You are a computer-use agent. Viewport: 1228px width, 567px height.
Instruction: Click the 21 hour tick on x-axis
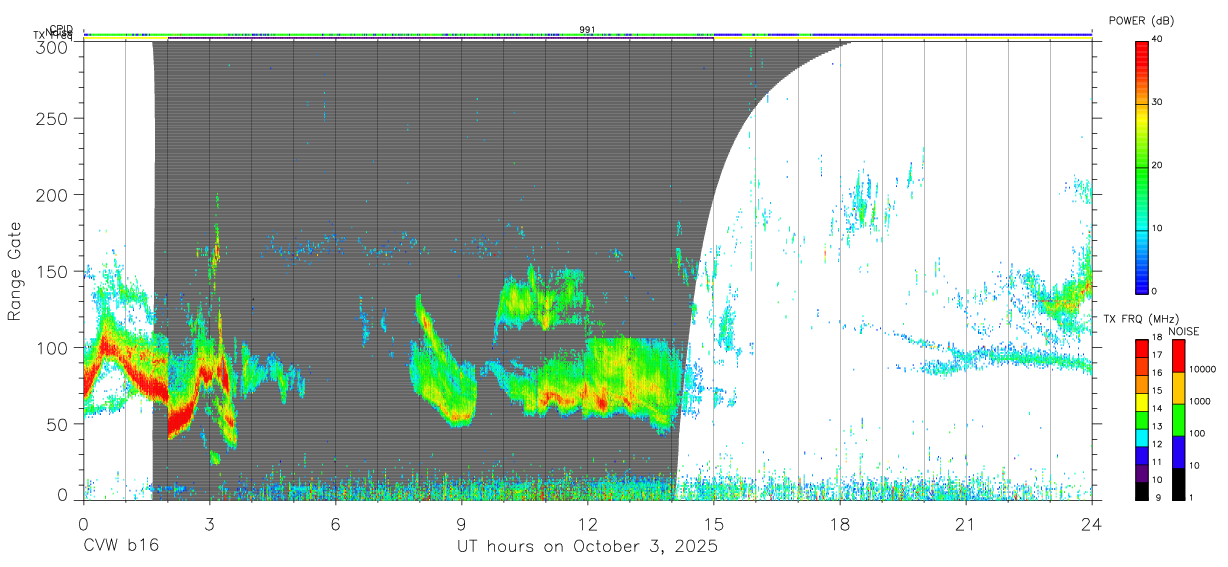coord(965,524)
